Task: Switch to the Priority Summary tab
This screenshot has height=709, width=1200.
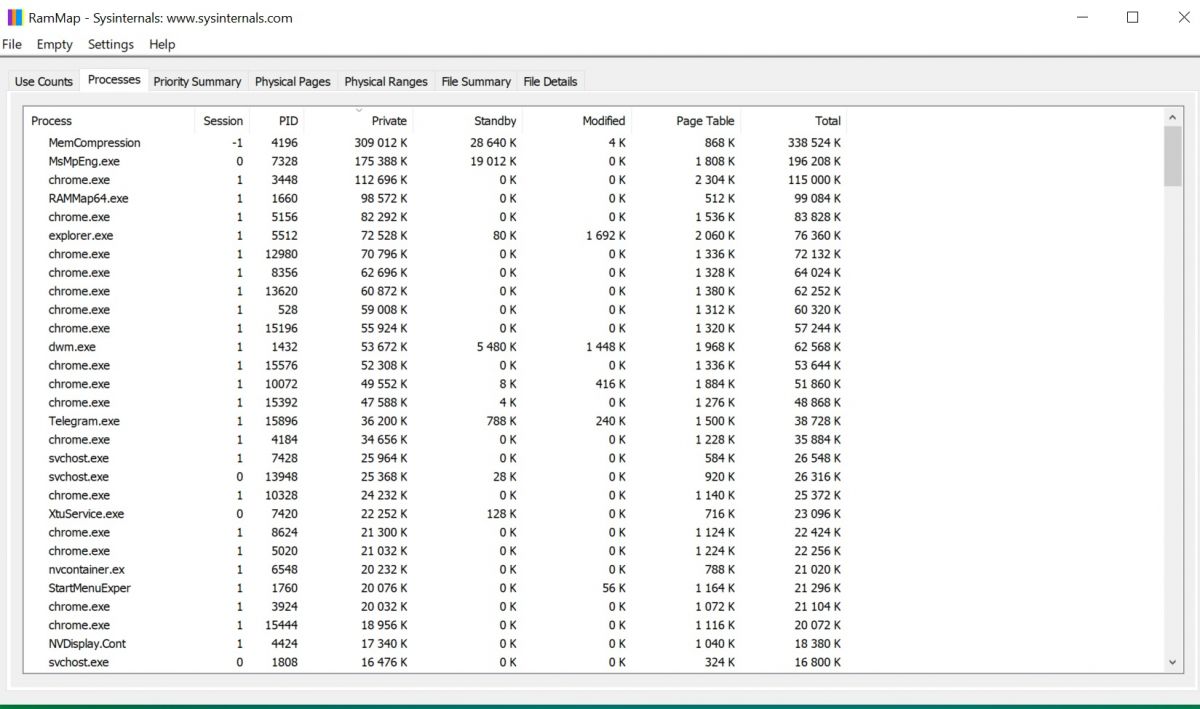Action: pyautogui.click(x=197, y=82)
